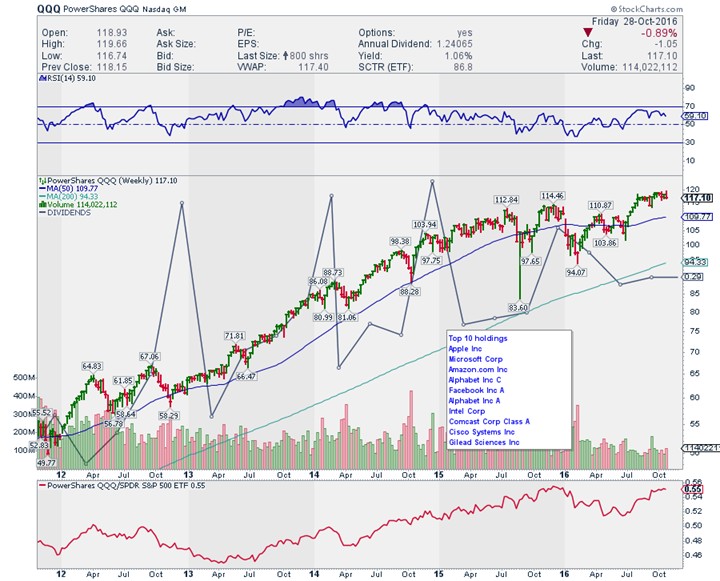Screen dimensions: 720x581
Task: Click the QQQ ticker symbol title
Action: [49, 8]
